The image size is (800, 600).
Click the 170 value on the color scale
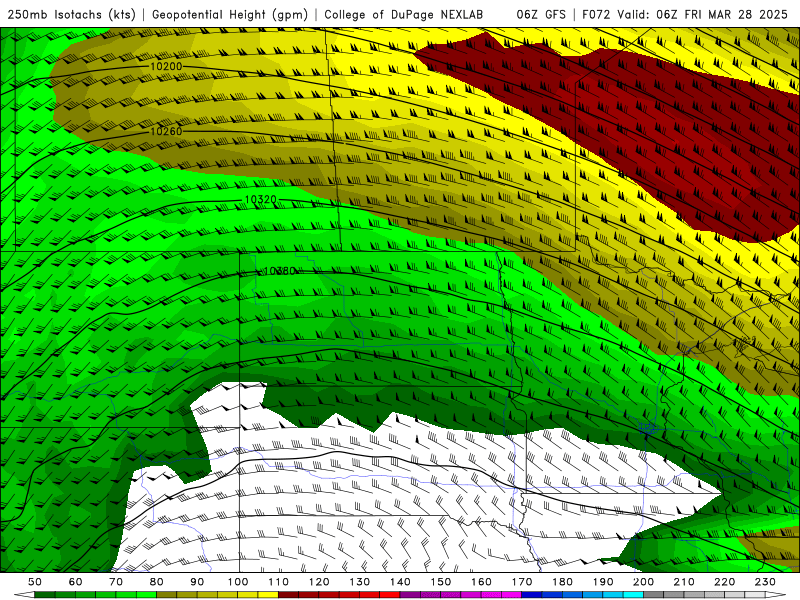pyautogui.click(x=522, y=582)
